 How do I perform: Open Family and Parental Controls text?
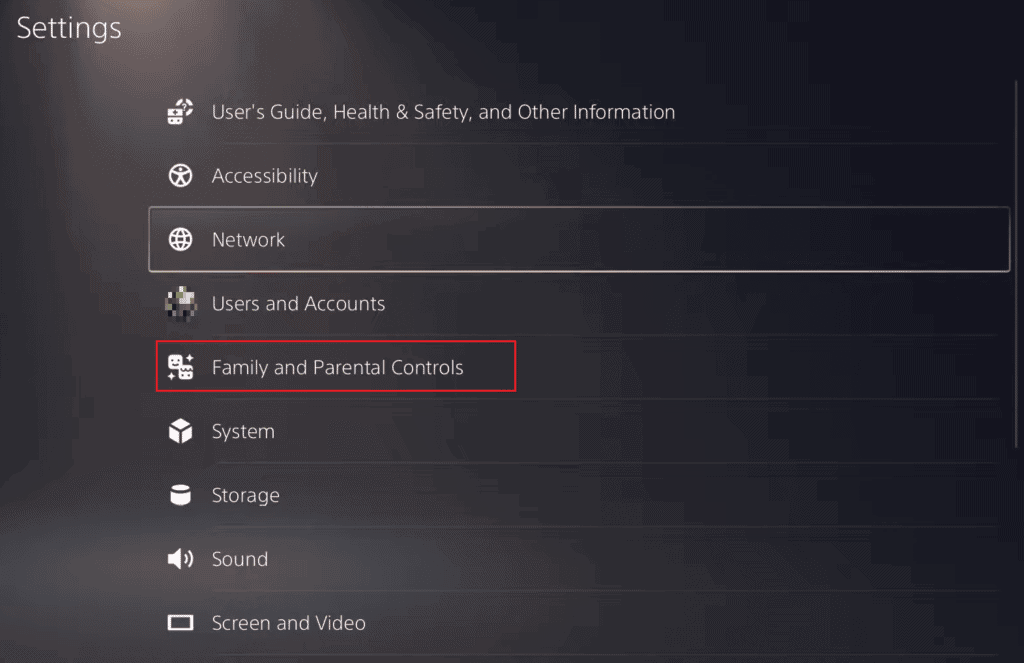337,368
